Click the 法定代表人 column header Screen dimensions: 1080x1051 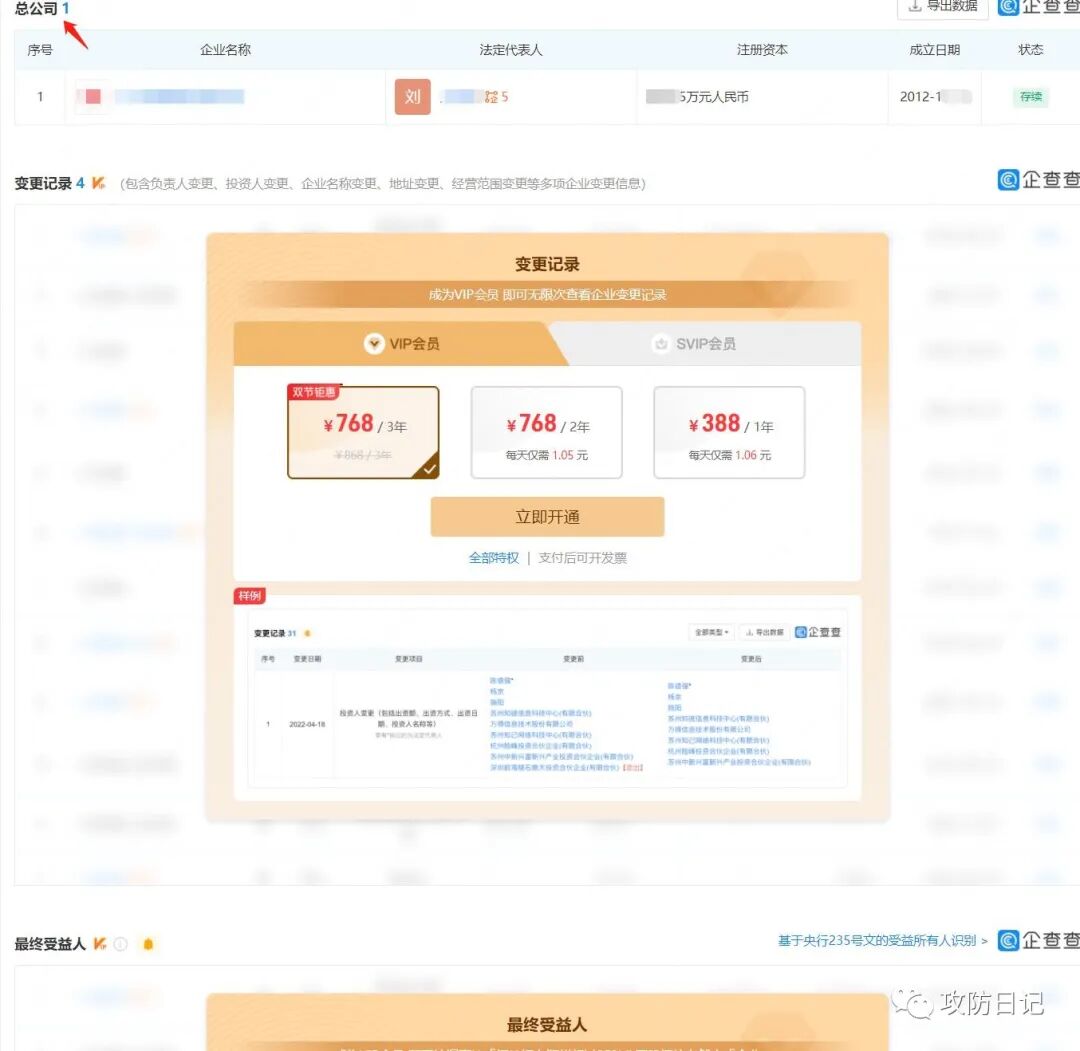click(x=510, y=50)
